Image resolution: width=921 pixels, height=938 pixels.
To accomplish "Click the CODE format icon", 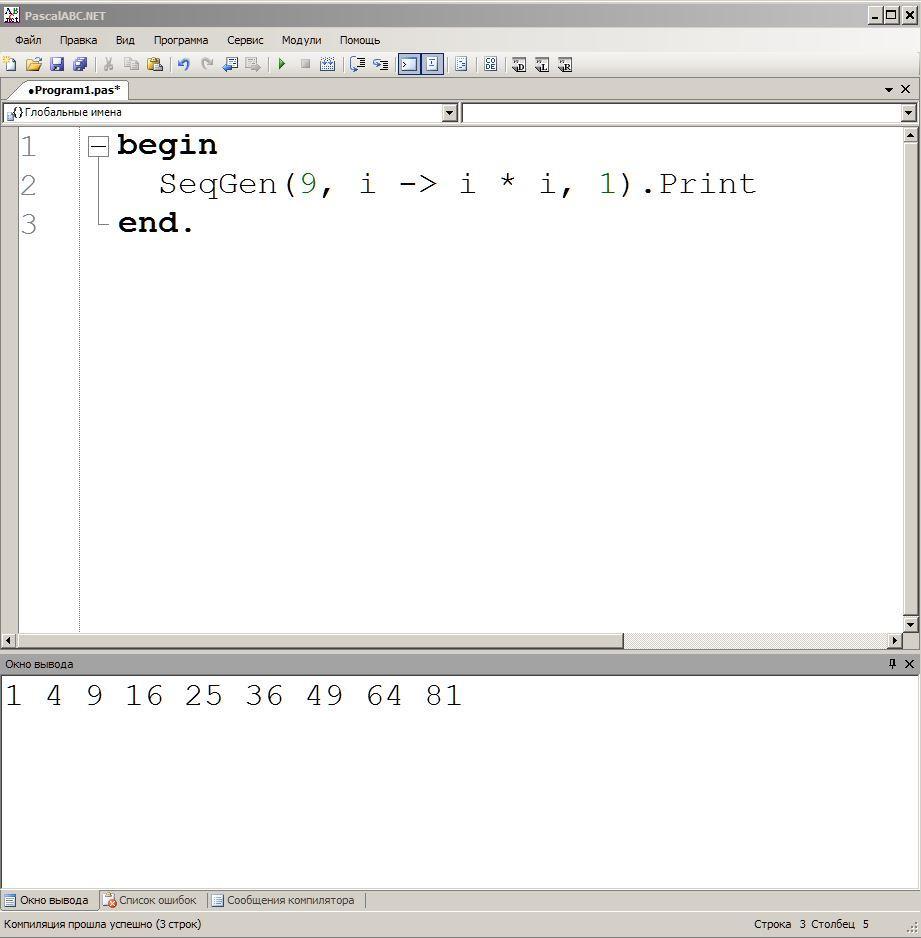I will [490, 64].
